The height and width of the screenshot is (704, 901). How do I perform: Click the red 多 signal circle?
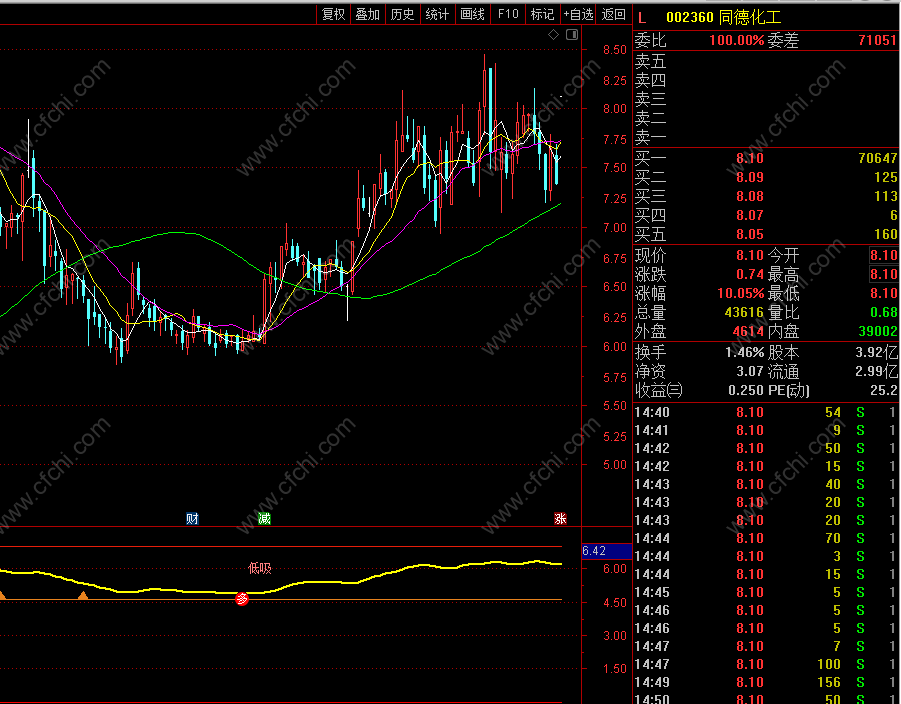pos(242,599)
